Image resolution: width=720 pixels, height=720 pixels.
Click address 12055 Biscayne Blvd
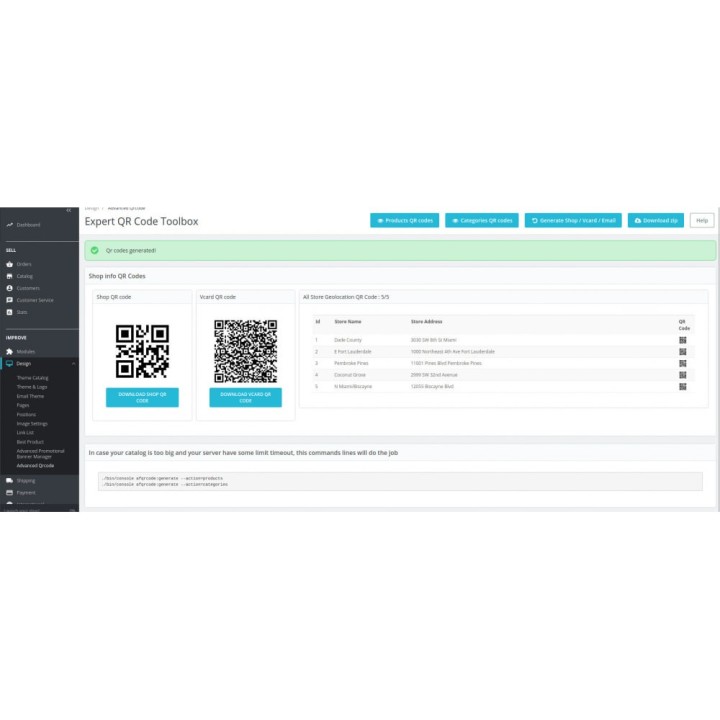pyautogui.click(x=432, y=387)
